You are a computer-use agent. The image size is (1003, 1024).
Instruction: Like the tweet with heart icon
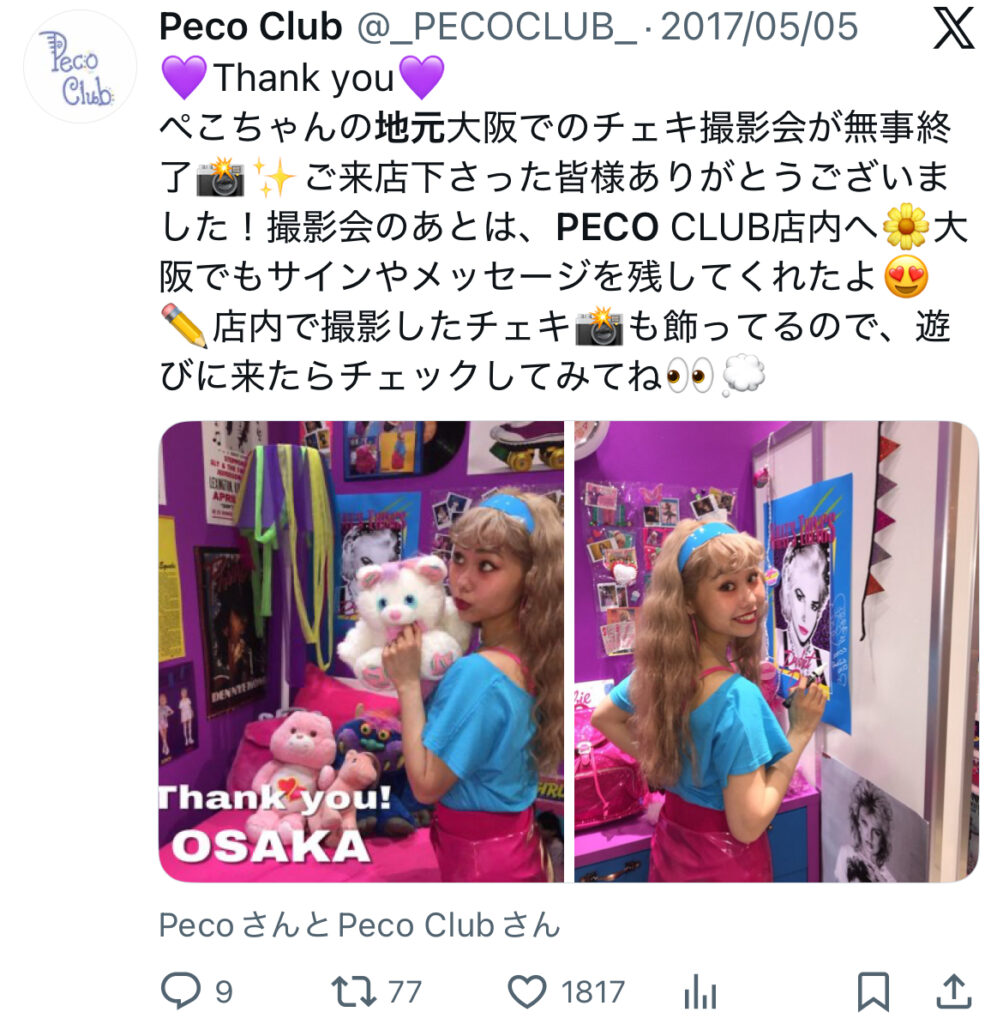click(527, 991)
